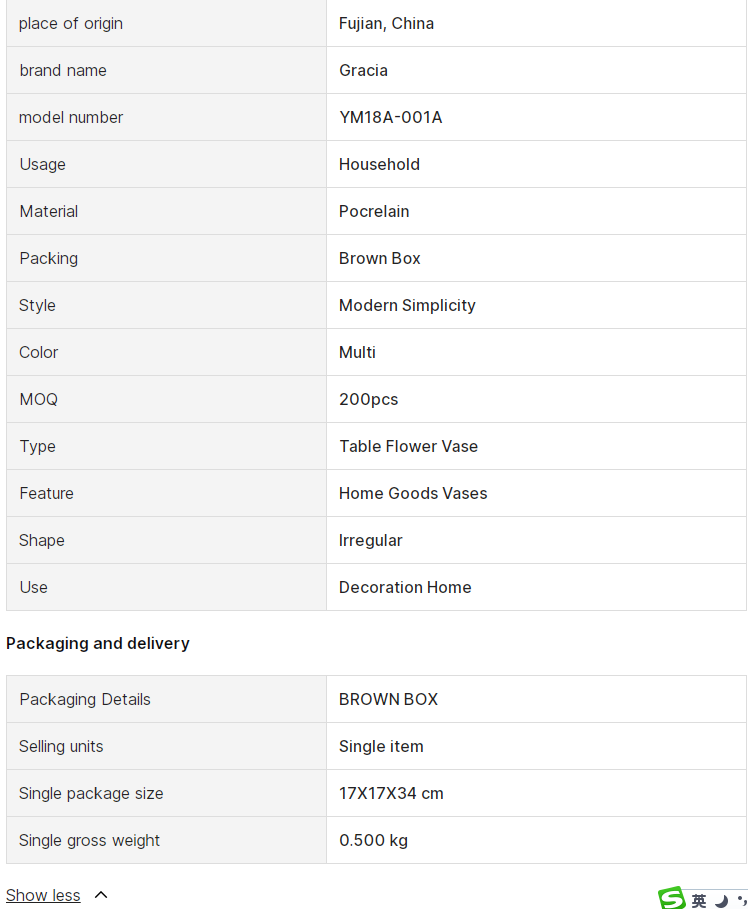748x909 pixels.
Task: Toggle the 英 English input mode
Action: (x=699, y=901)
